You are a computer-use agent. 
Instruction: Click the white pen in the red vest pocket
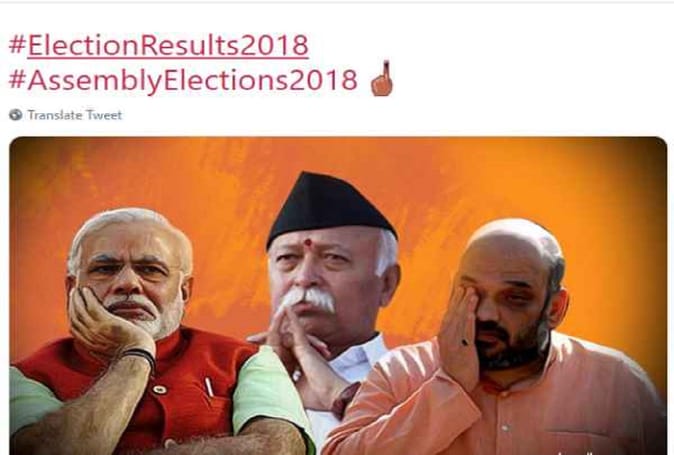[209, 387]
